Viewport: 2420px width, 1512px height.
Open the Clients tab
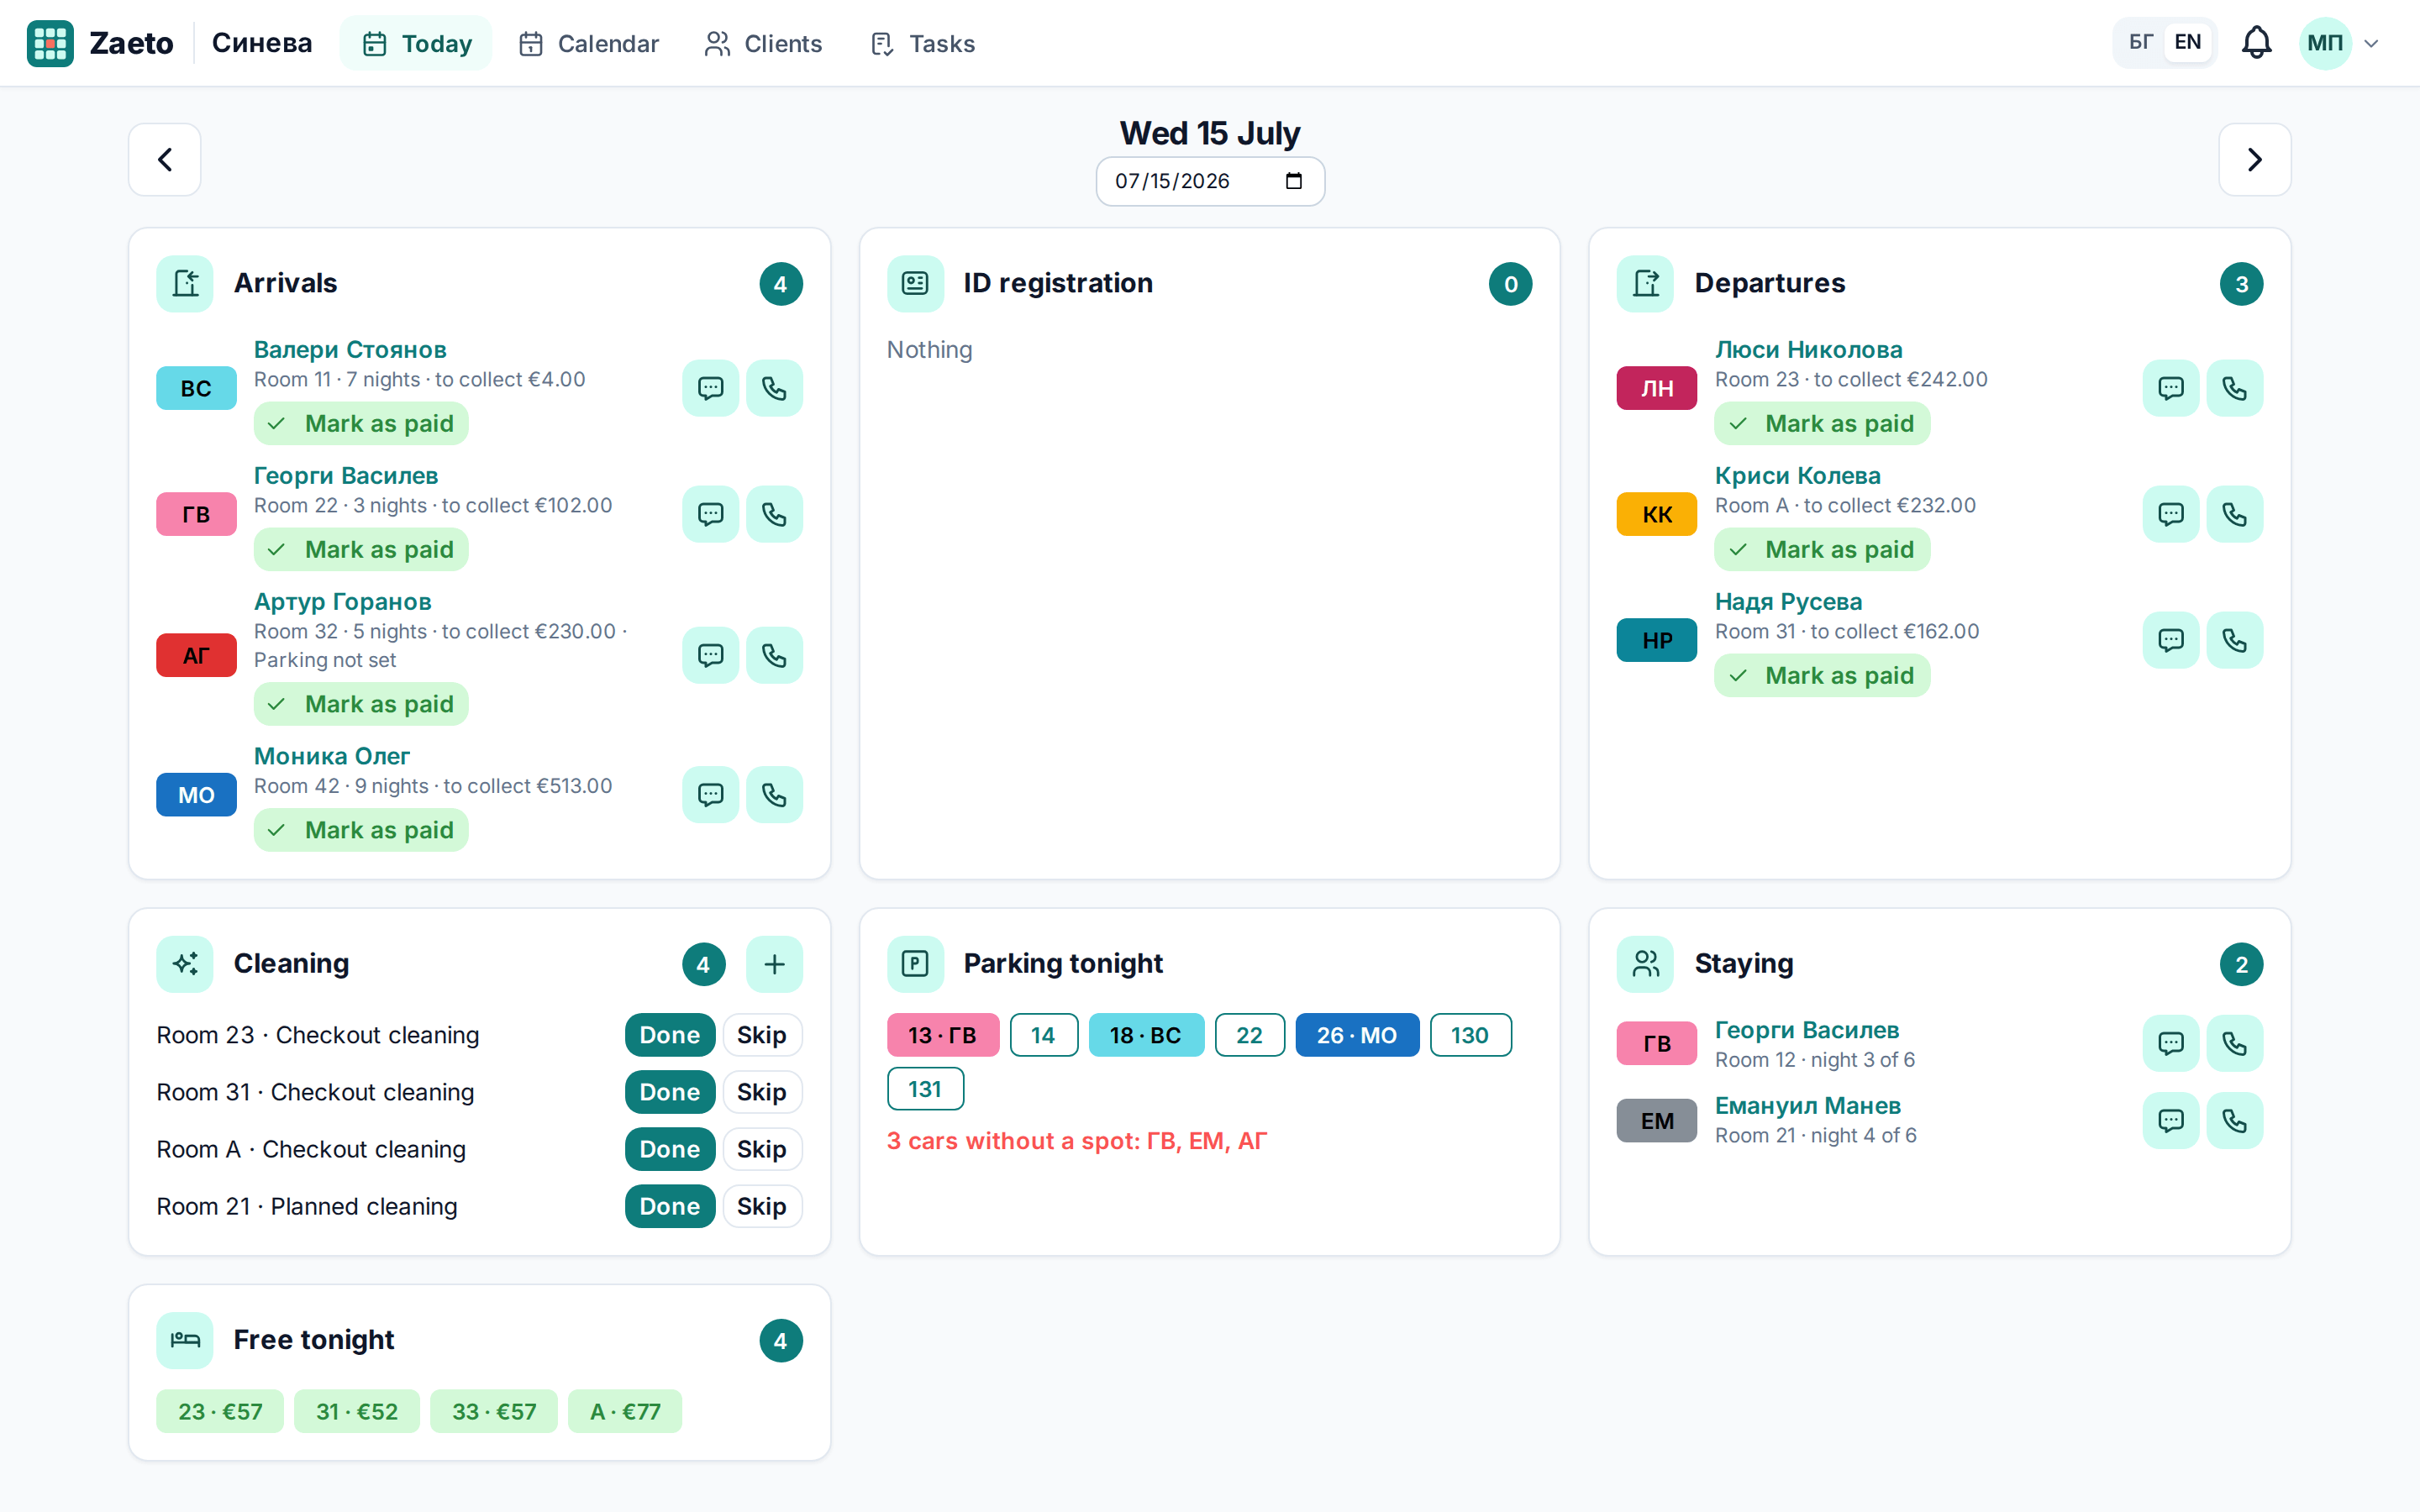[x=763, y=43]
